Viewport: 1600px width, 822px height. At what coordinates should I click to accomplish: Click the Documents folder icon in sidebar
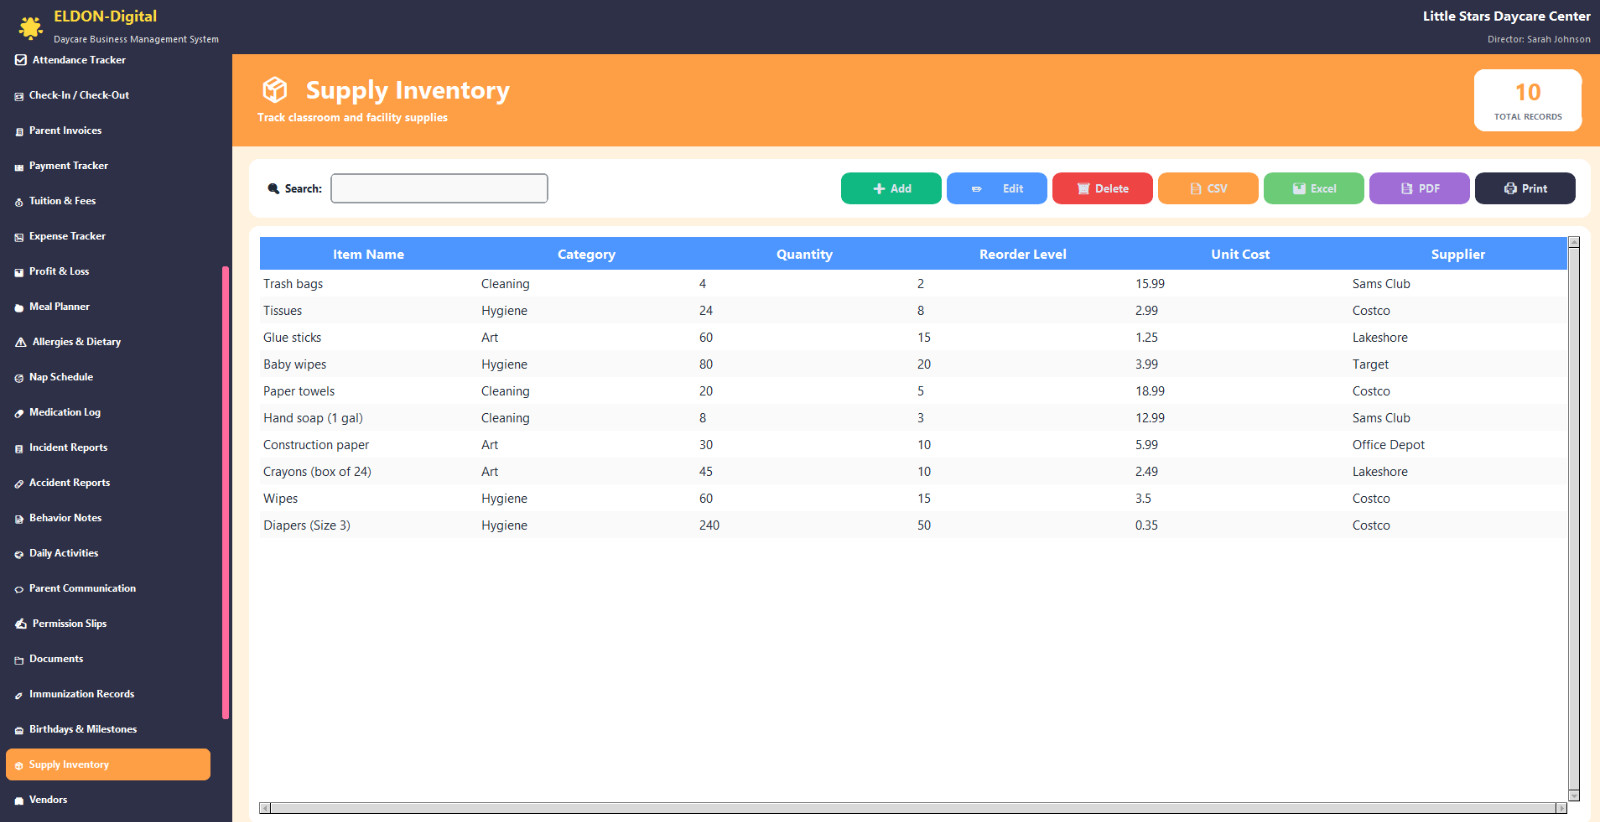(19, 660)
